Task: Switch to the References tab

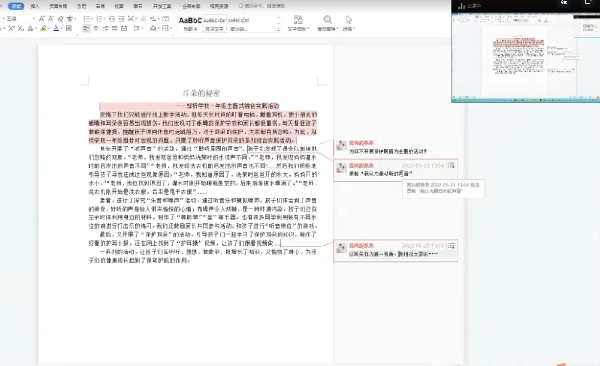Action: click(82, 6)
